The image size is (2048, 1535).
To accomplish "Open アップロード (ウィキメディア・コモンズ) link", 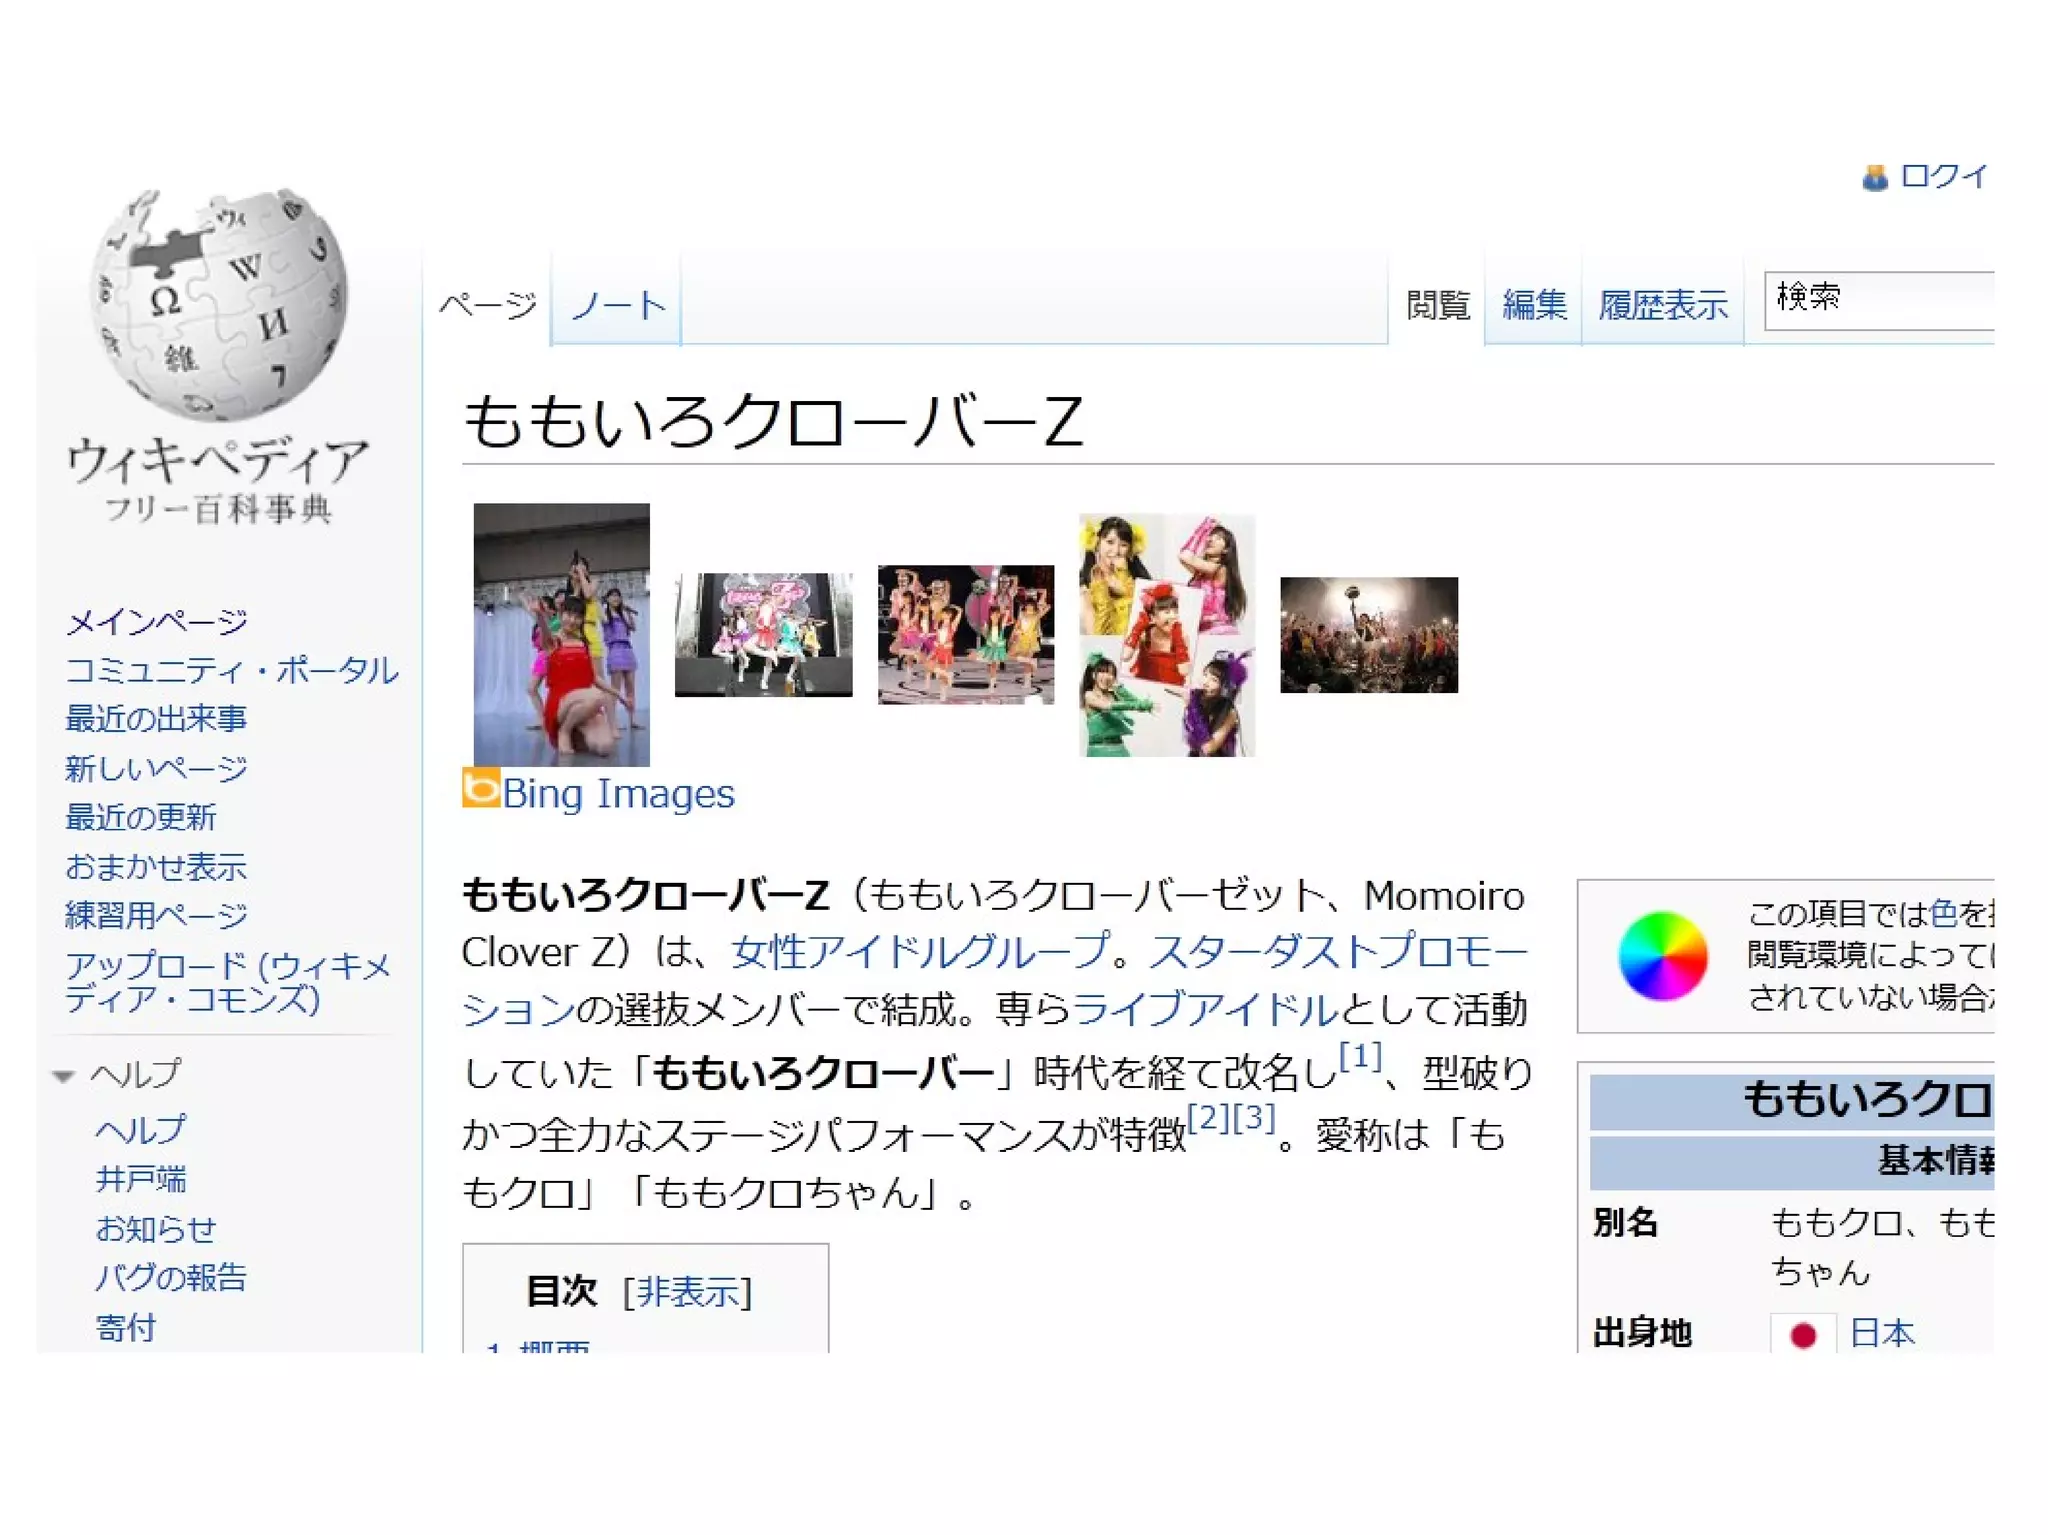I will pos(228,981).
